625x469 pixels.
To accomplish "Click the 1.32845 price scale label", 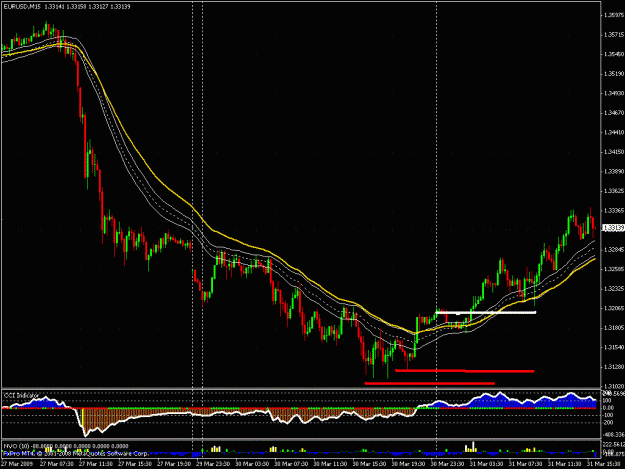I will click(614, 249).
